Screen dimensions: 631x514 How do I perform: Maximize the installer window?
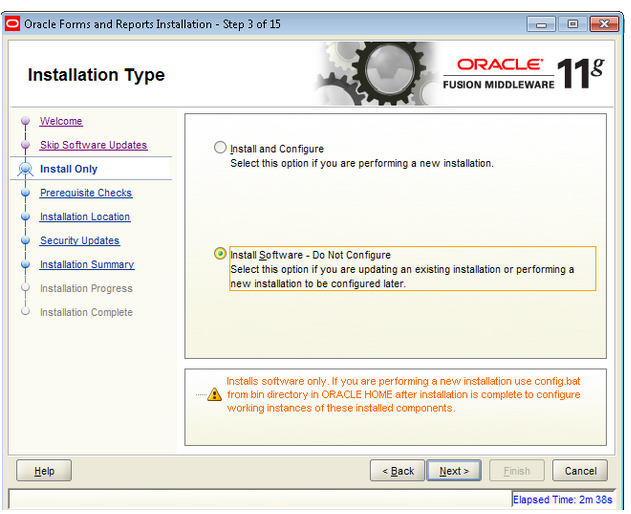[x=574, y=24]
